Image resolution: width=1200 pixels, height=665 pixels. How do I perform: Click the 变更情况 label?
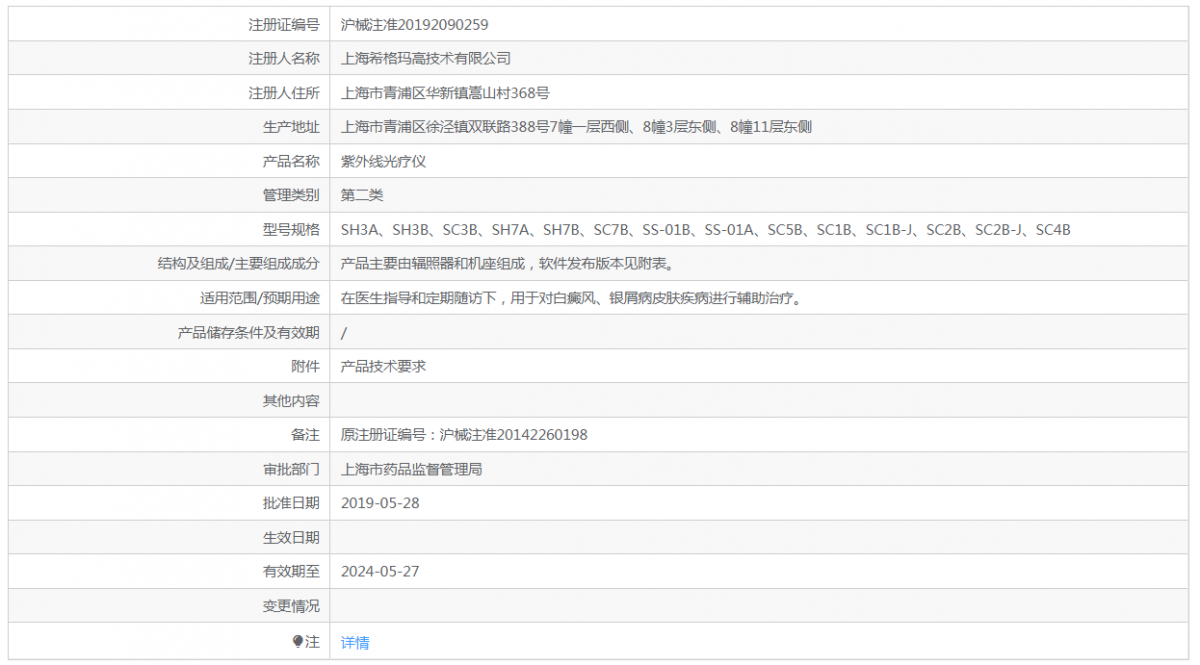click(291, 605)
